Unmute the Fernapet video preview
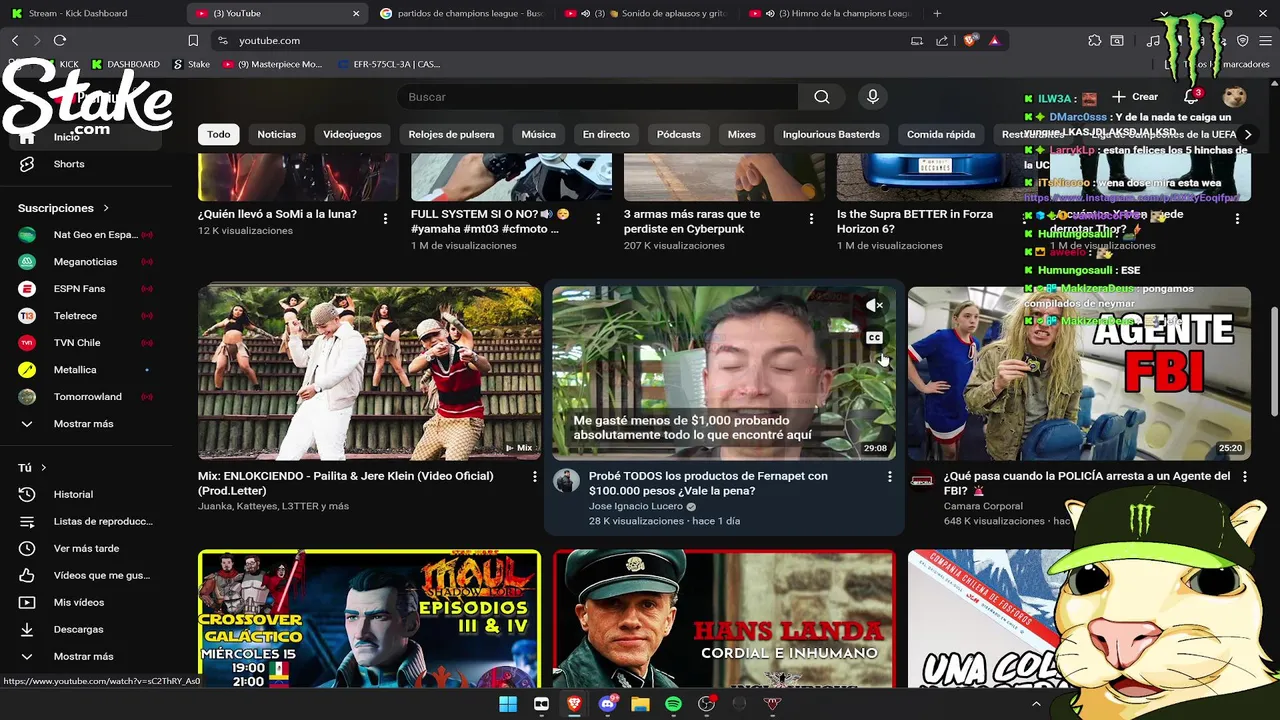 click(x=874, y=305)
